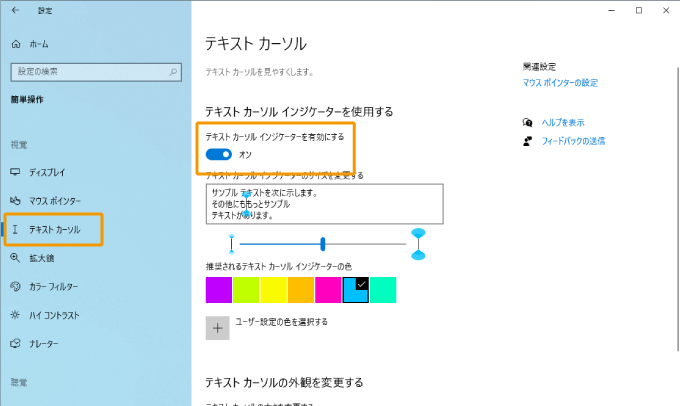680x406 pixels.
Task: Go back with the arrow icon
Action: point(15,10)
